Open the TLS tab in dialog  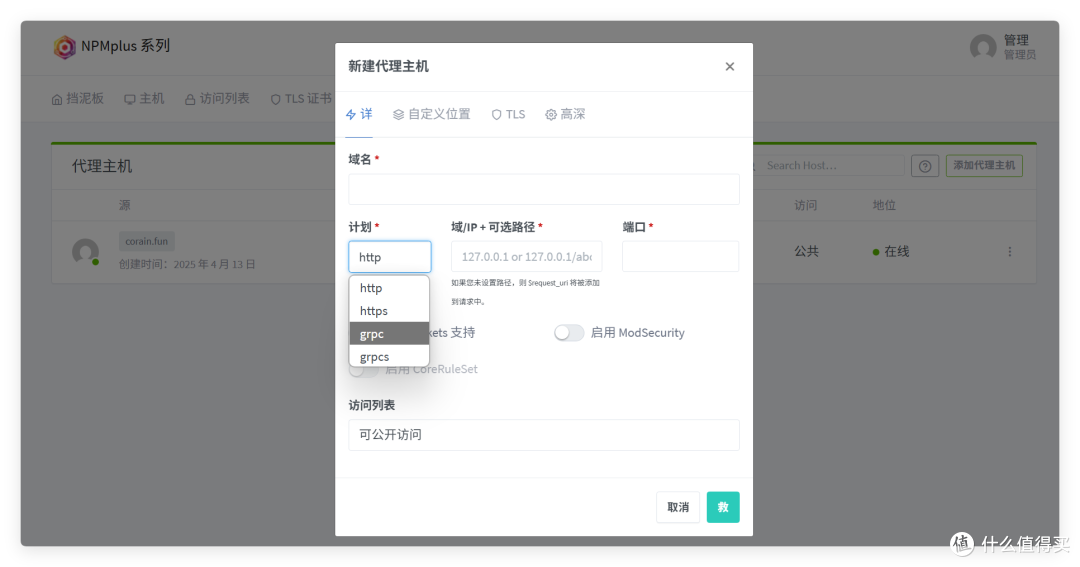point(508,114)
